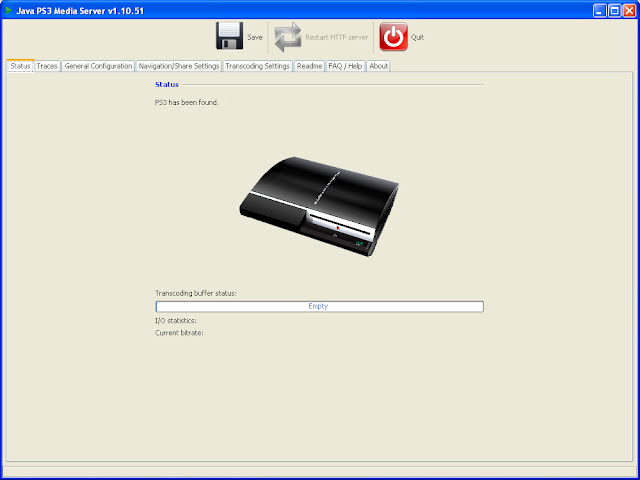Viewport: 640px width, 480px height.
Task: Maximize the Java PS3 Media Server window
Action: (614, 10)
